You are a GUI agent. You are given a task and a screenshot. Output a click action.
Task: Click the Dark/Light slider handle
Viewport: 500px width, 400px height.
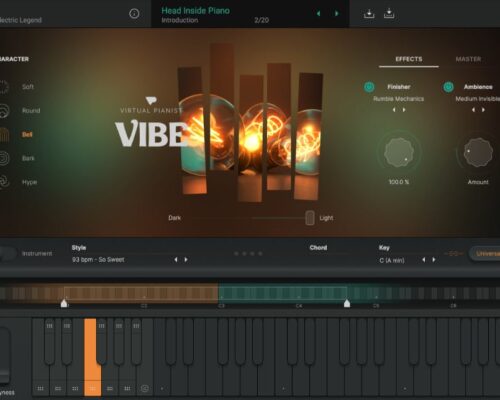310,218
